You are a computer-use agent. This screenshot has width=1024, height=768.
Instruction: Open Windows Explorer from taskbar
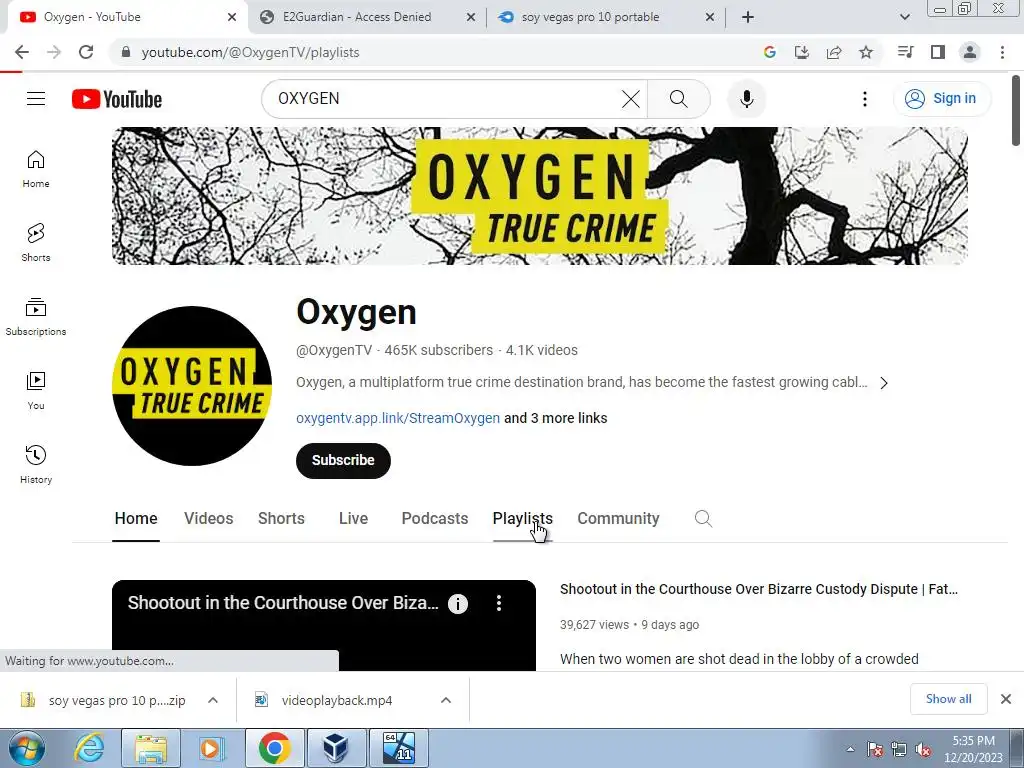[x=151, y=748]
